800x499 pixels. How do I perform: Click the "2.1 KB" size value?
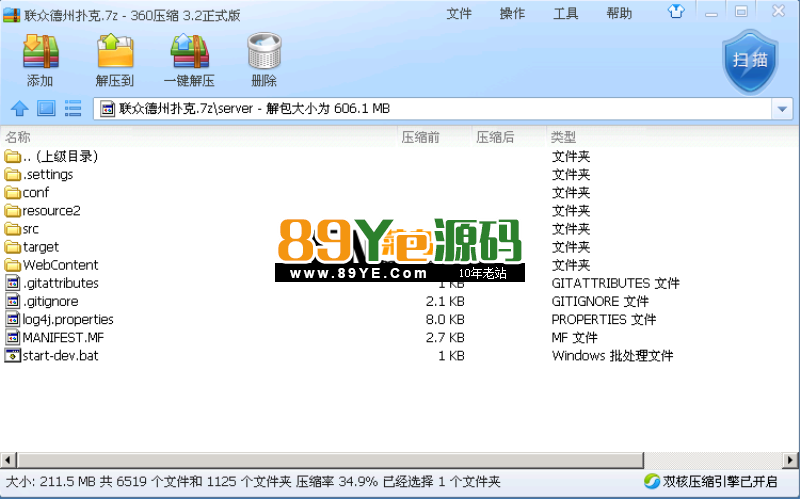(x=445, y=302)
